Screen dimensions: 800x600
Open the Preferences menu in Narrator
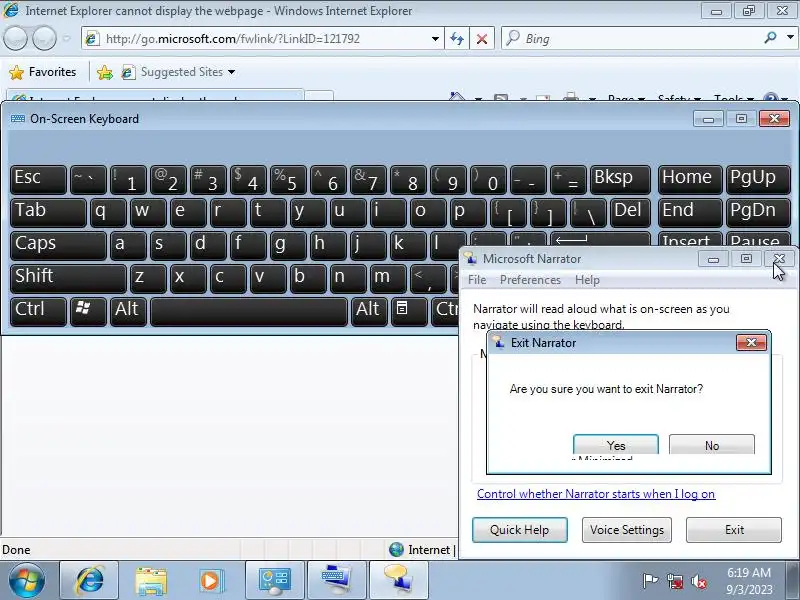[x=530, y=280]
